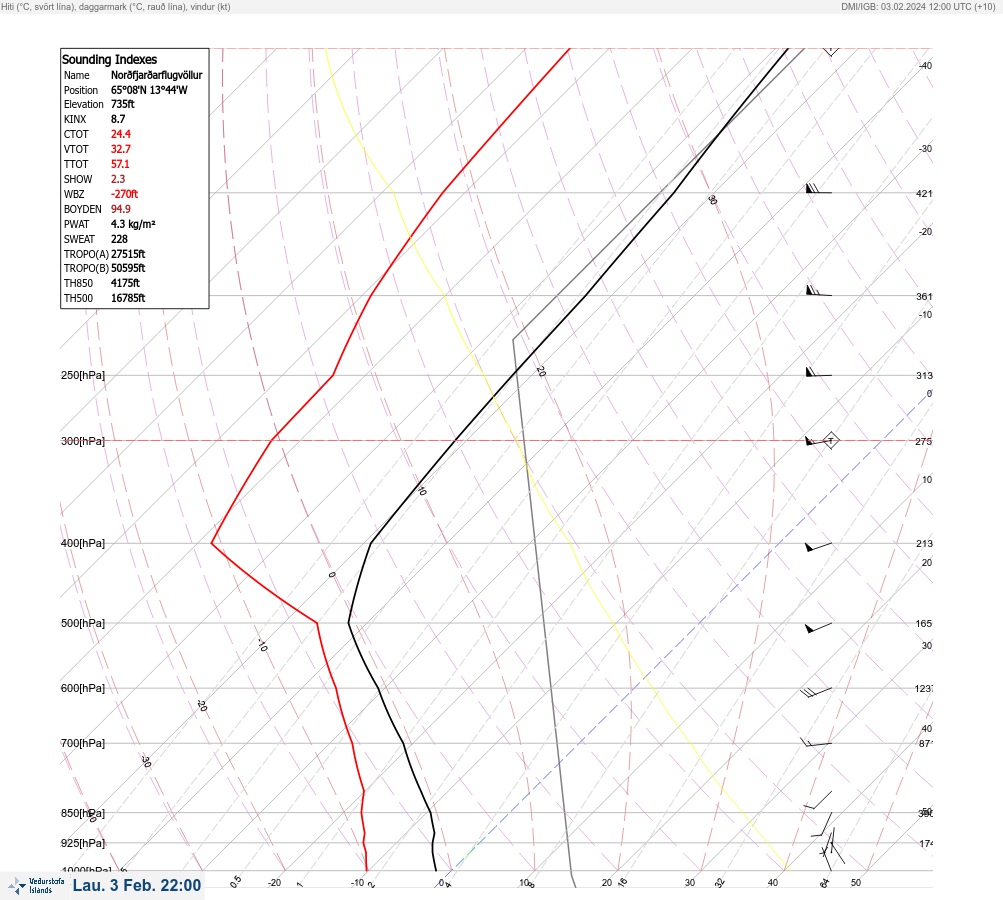Select the TROPO(B) value 50595ft
1003x900 pixels.
tap(128, 268)
